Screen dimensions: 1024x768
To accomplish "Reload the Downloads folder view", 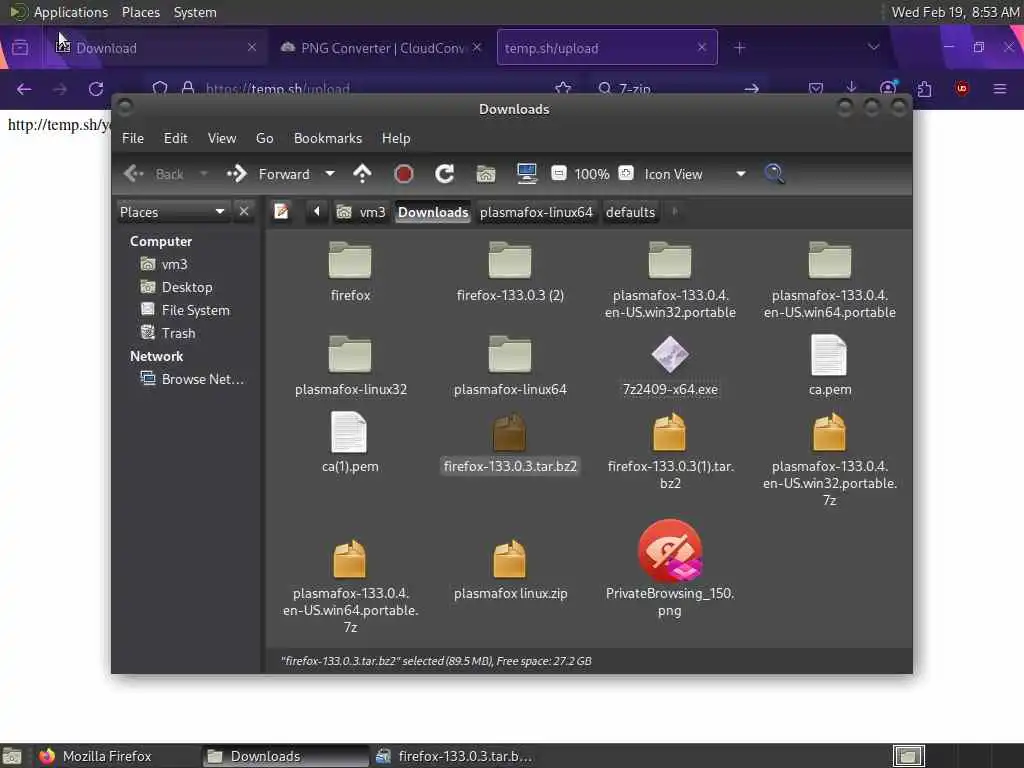I will 445,174.
